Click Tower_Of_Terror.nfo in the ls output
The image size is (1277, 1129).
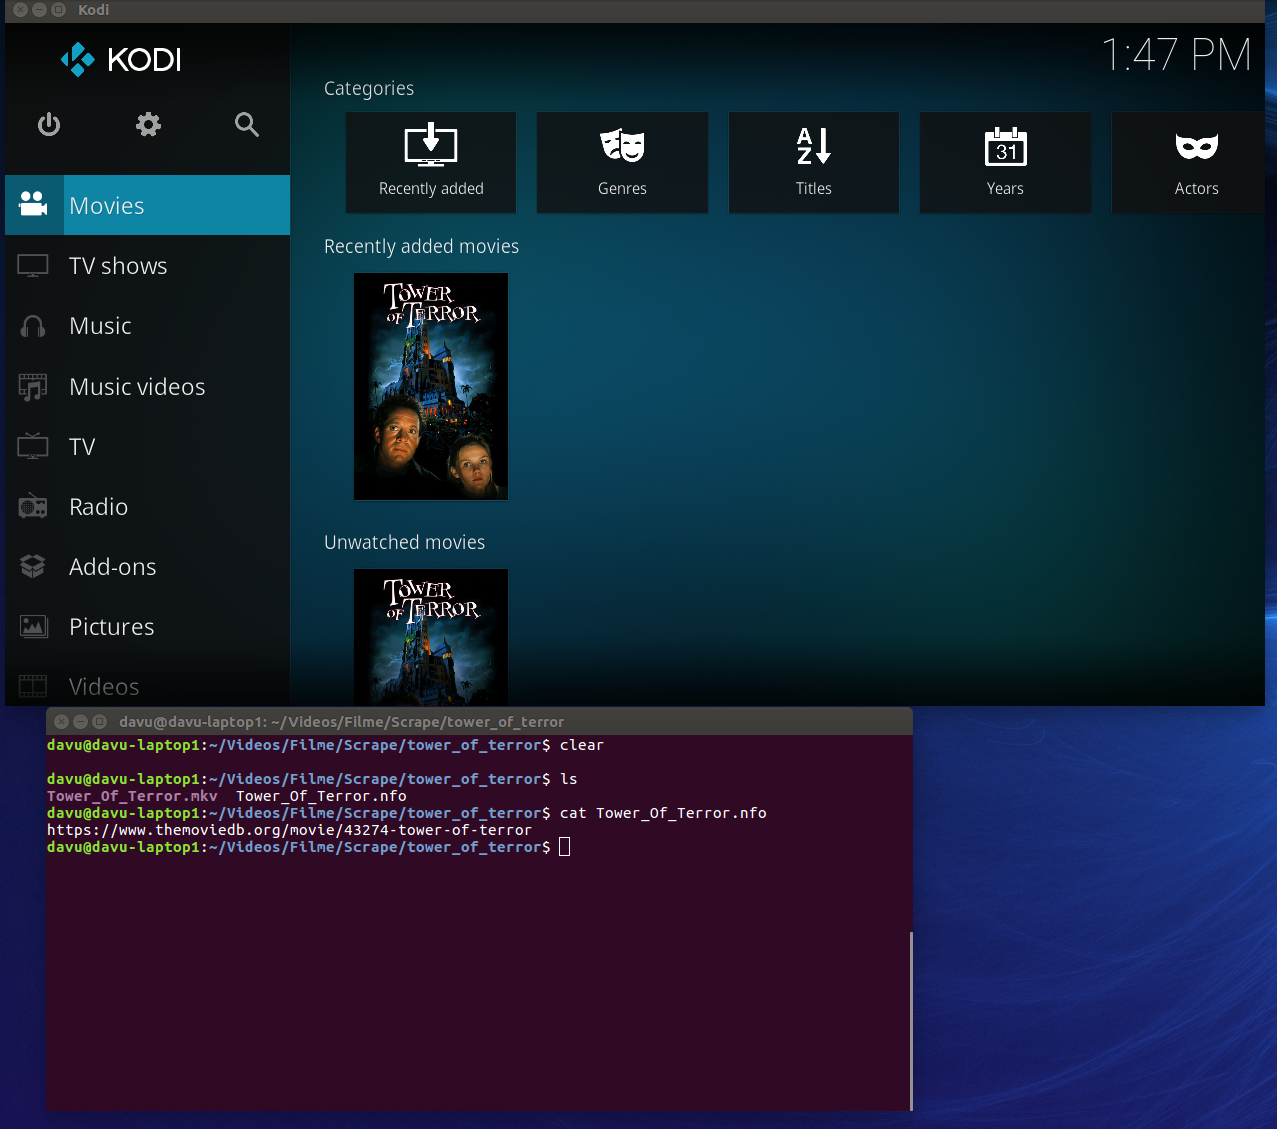pos(321,796)
